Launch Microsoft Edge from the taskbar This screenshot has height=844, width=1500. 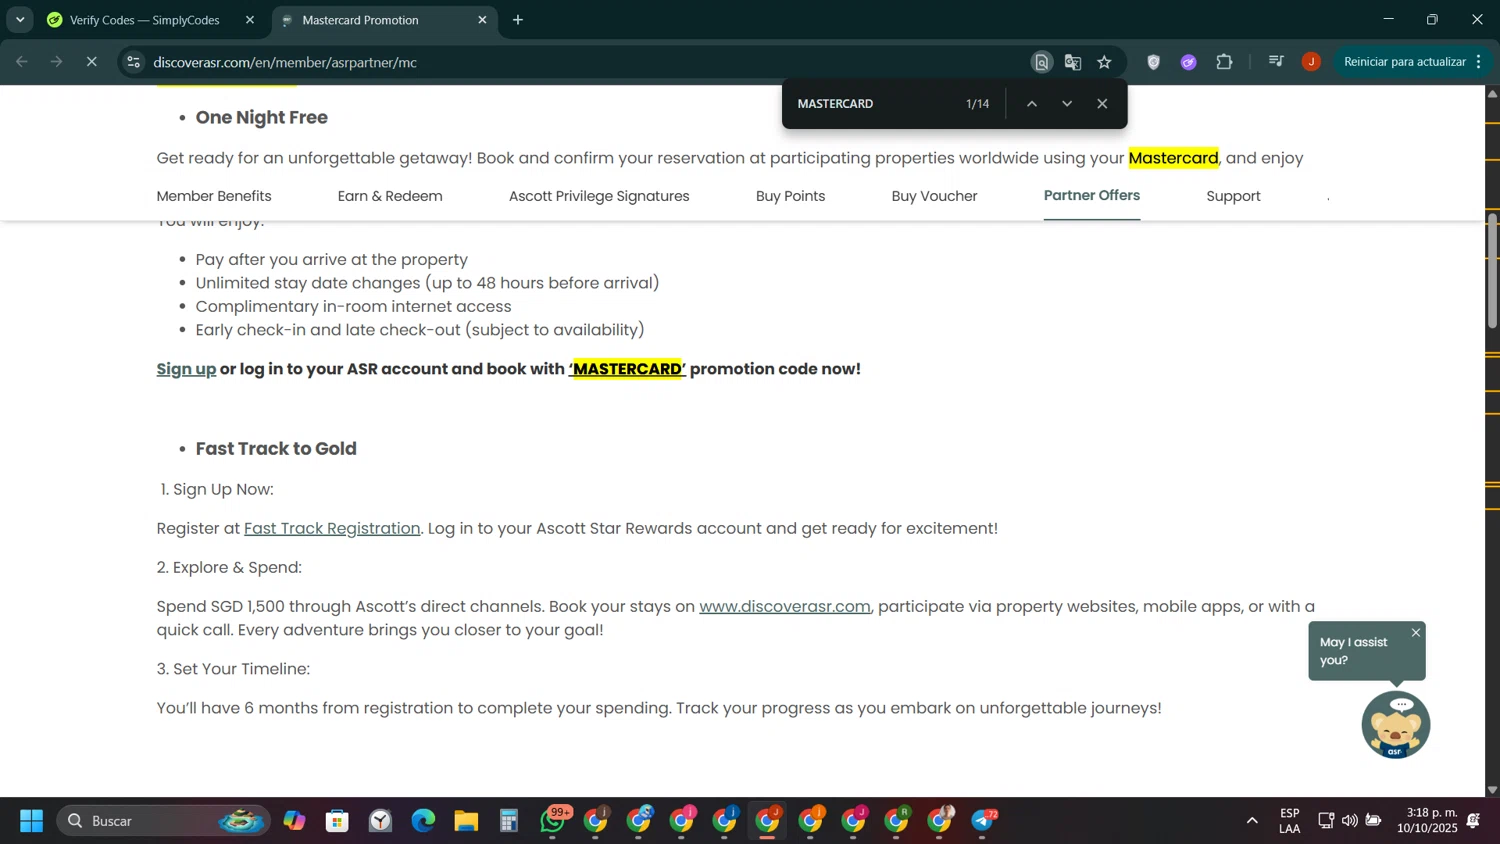tap(423, 821)
